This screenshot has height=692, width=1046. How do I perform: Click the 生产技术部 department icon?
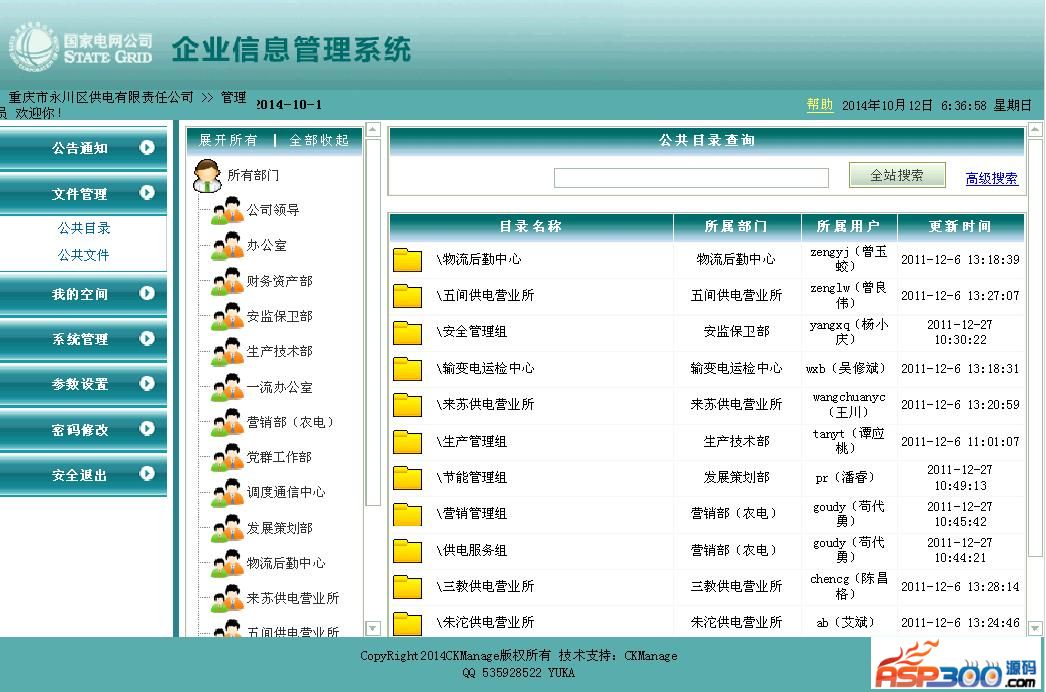point(227,352)
